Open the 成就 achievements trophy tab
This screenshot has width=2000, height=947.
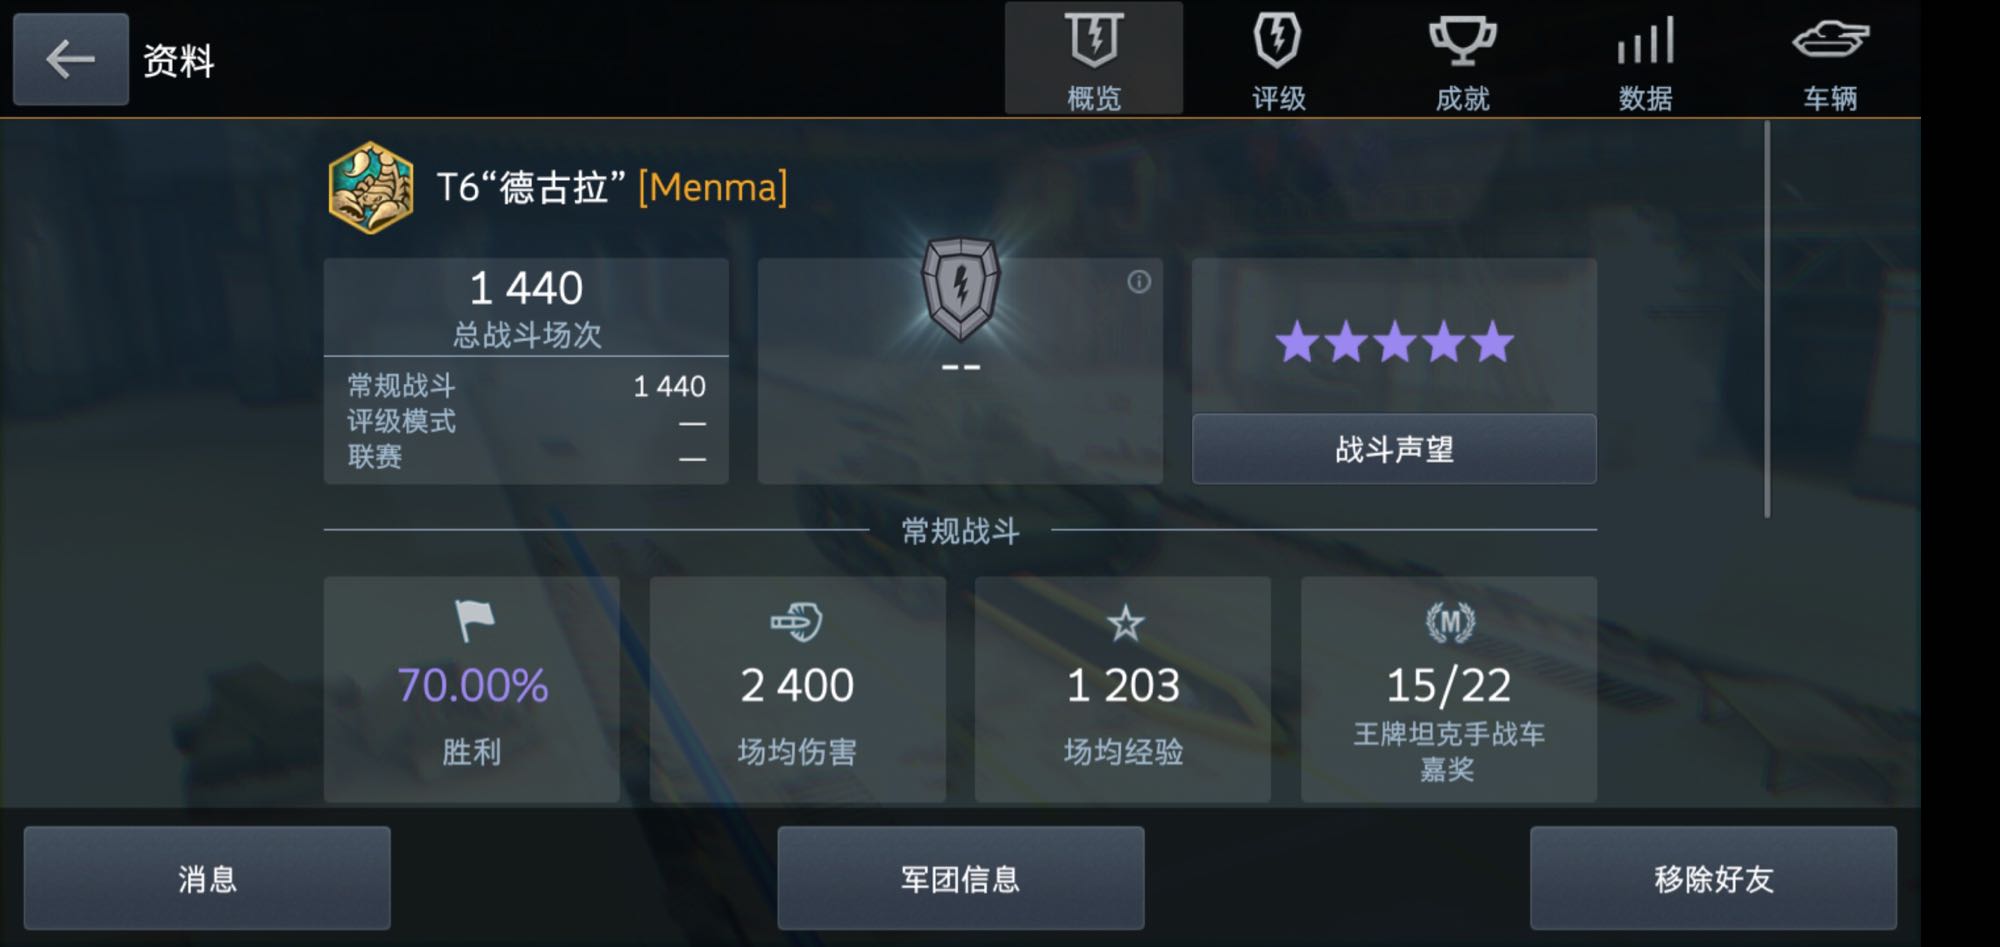[x=1462, y=58]
